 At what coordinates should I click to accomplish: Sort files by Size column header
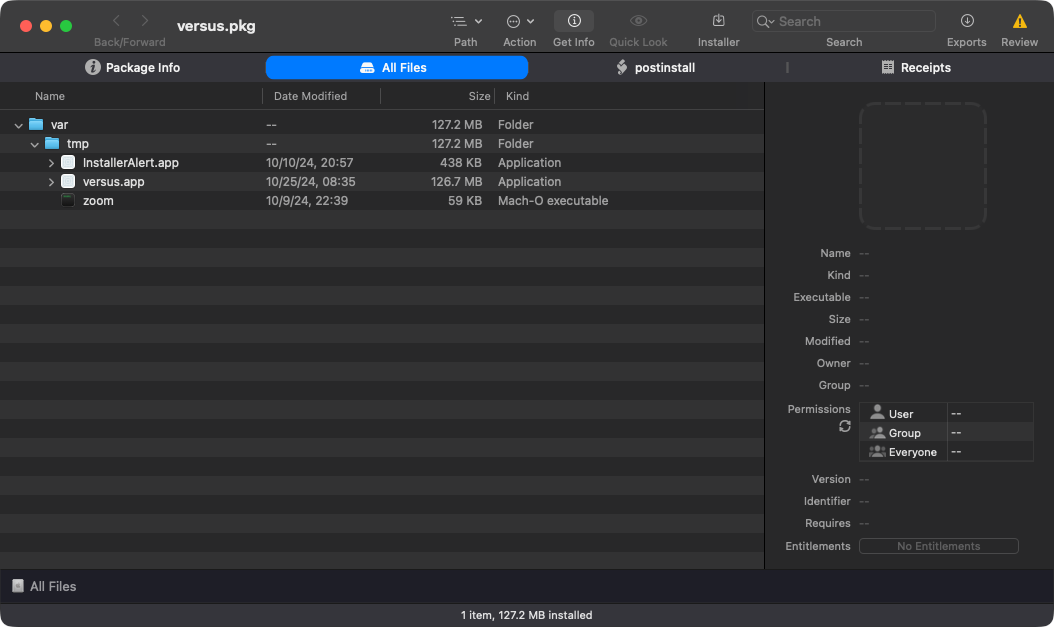(479, 96)
